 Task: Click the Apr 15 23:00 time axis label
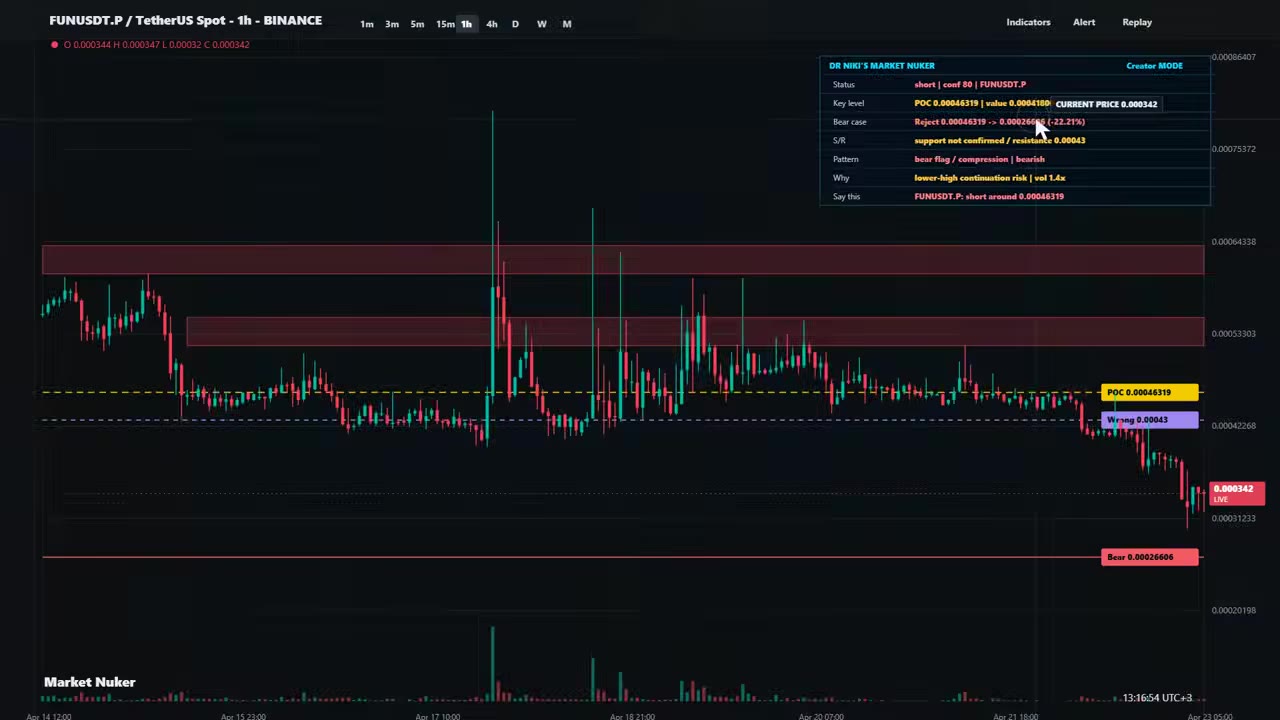point(244,716)
